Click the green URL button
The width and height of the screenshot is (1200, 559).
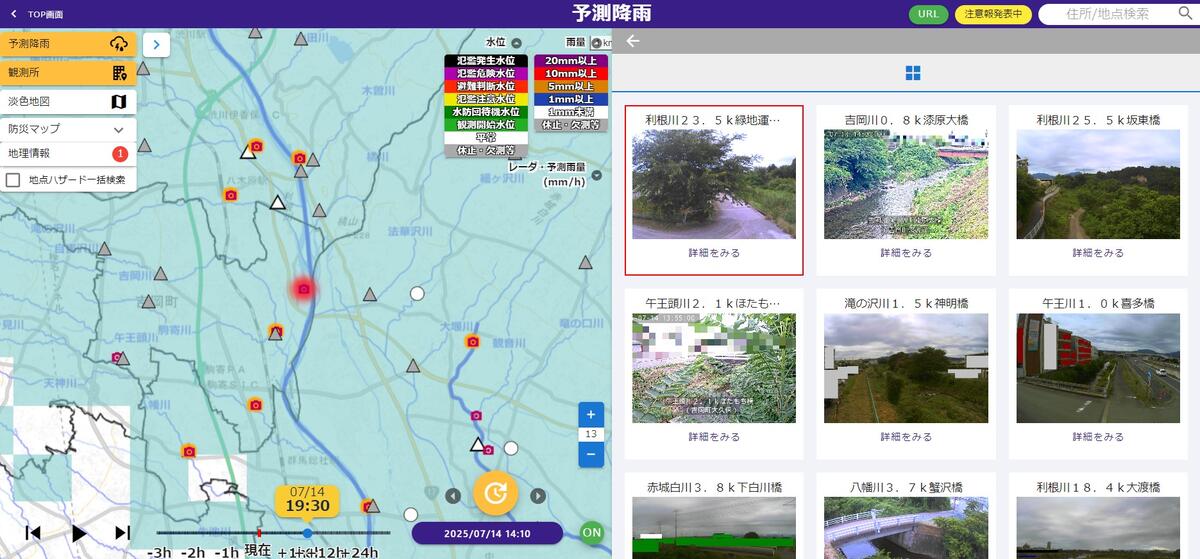pyautogui.click(x=928, y=14)
